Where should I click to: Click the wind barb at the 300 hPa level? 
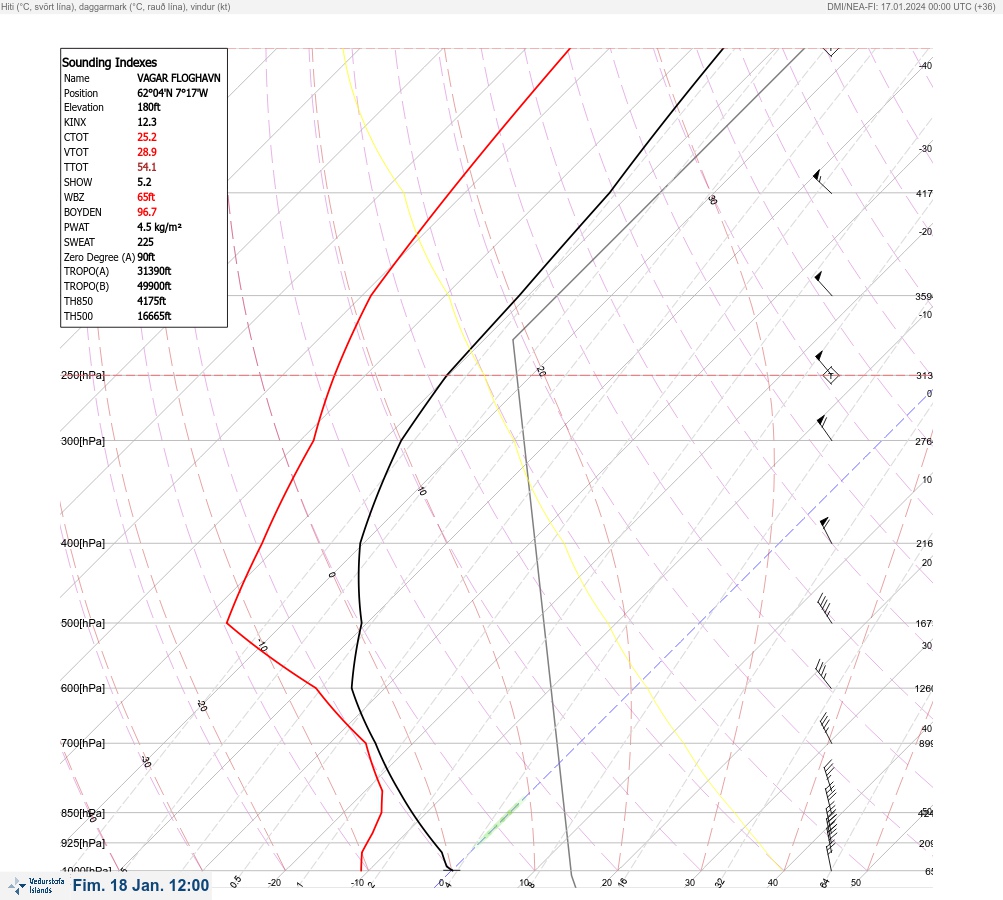825,428
